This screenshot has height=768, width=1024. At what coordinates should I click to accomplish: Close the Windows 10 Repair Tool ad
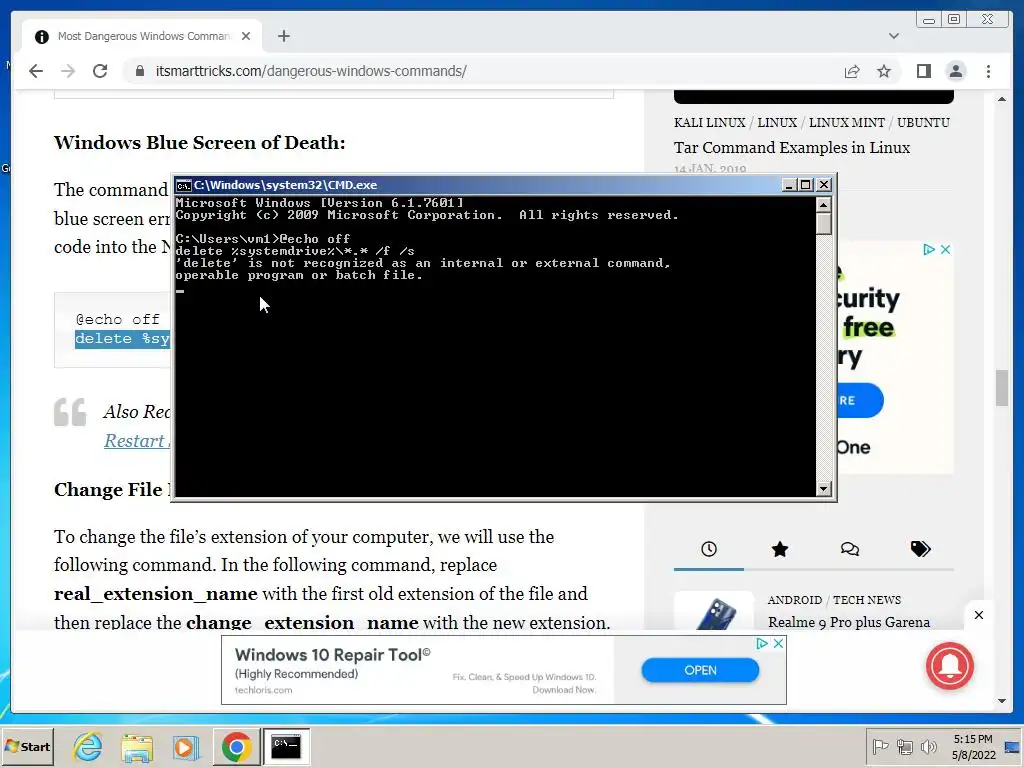(778, 644)
